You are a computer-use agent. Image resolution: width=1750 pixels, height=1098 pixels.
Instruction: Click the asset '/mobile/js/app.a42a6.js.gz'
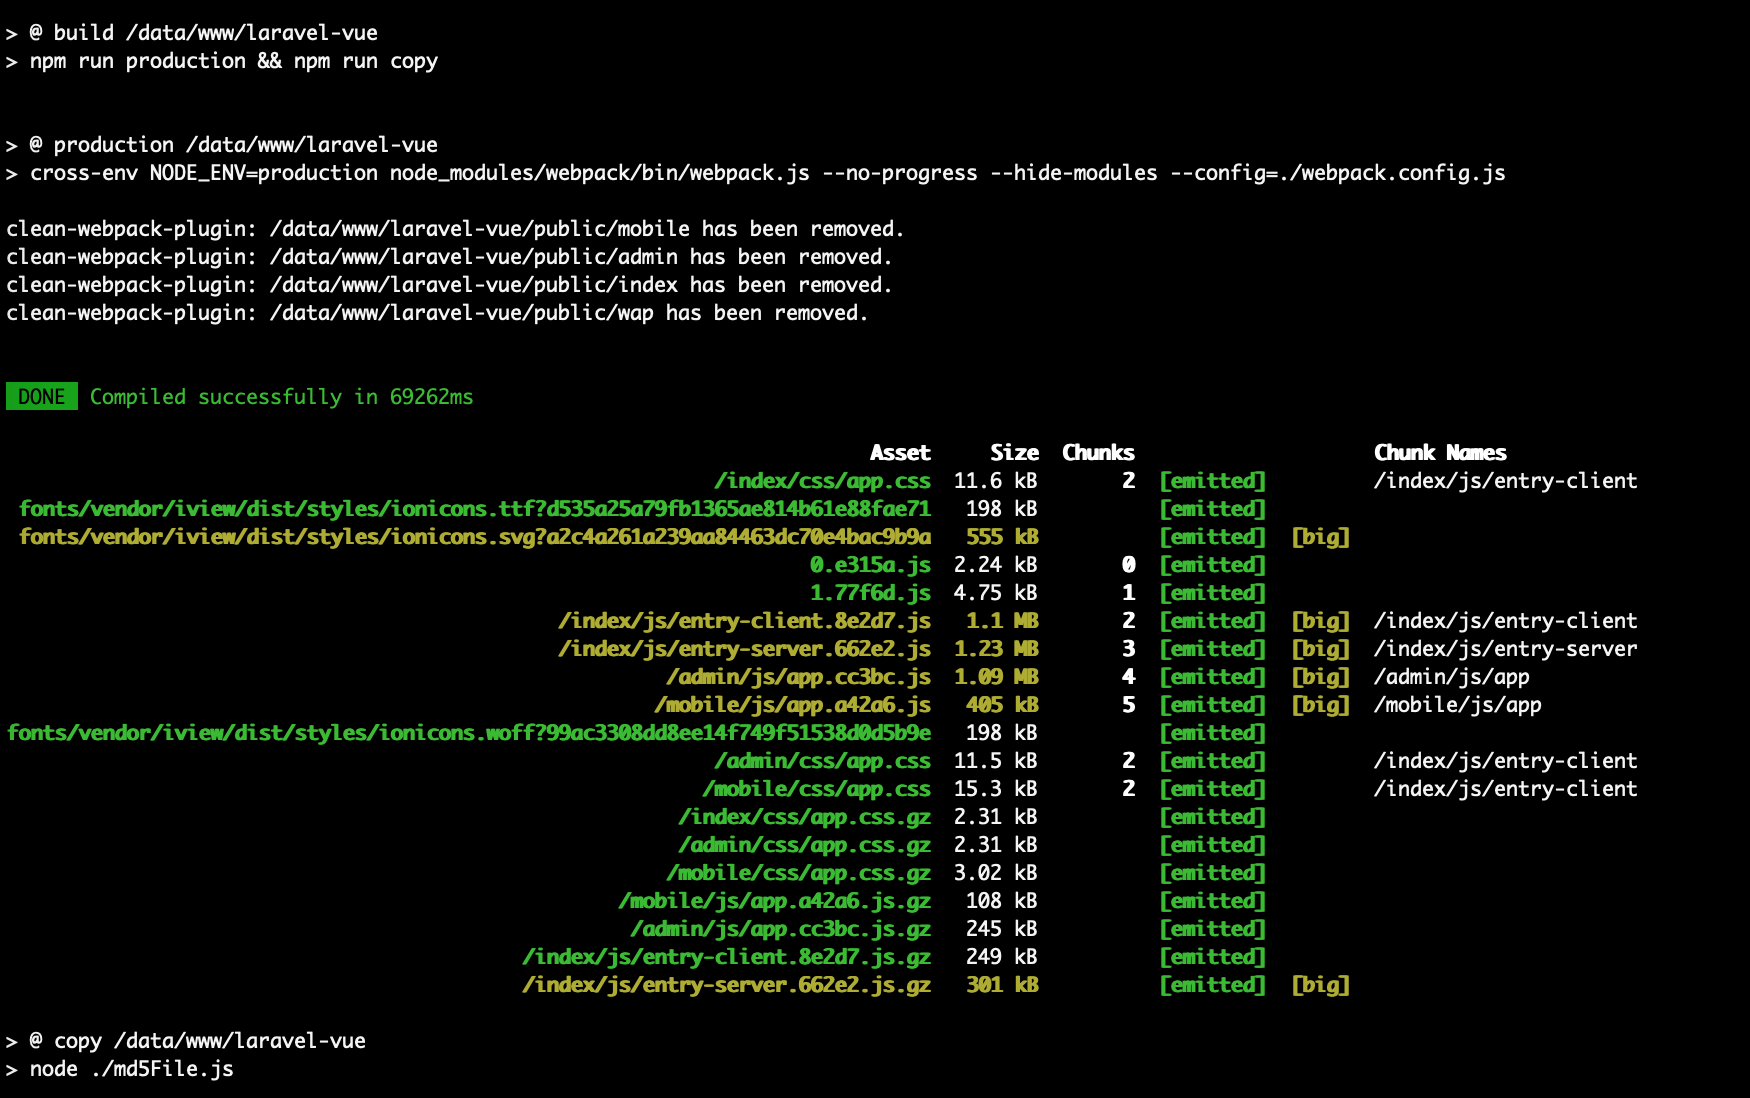[774, 901]
